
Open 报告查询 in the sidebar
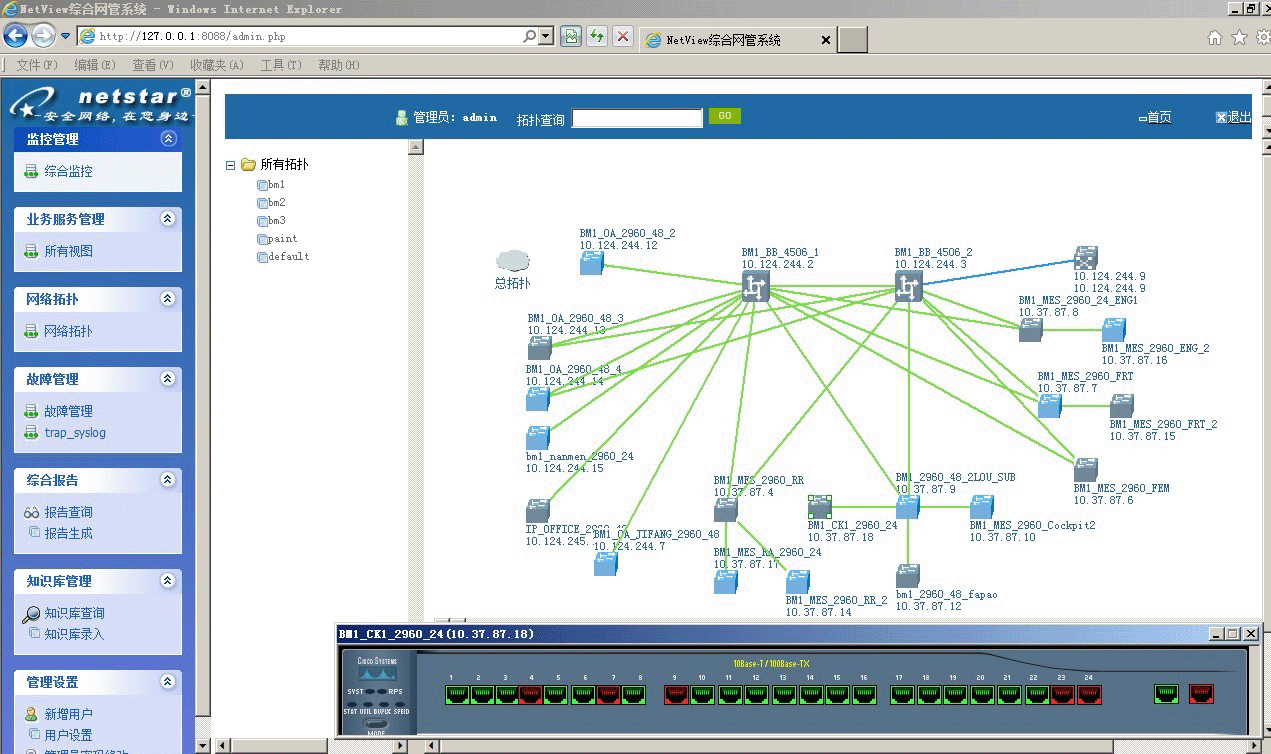[68, 512]
